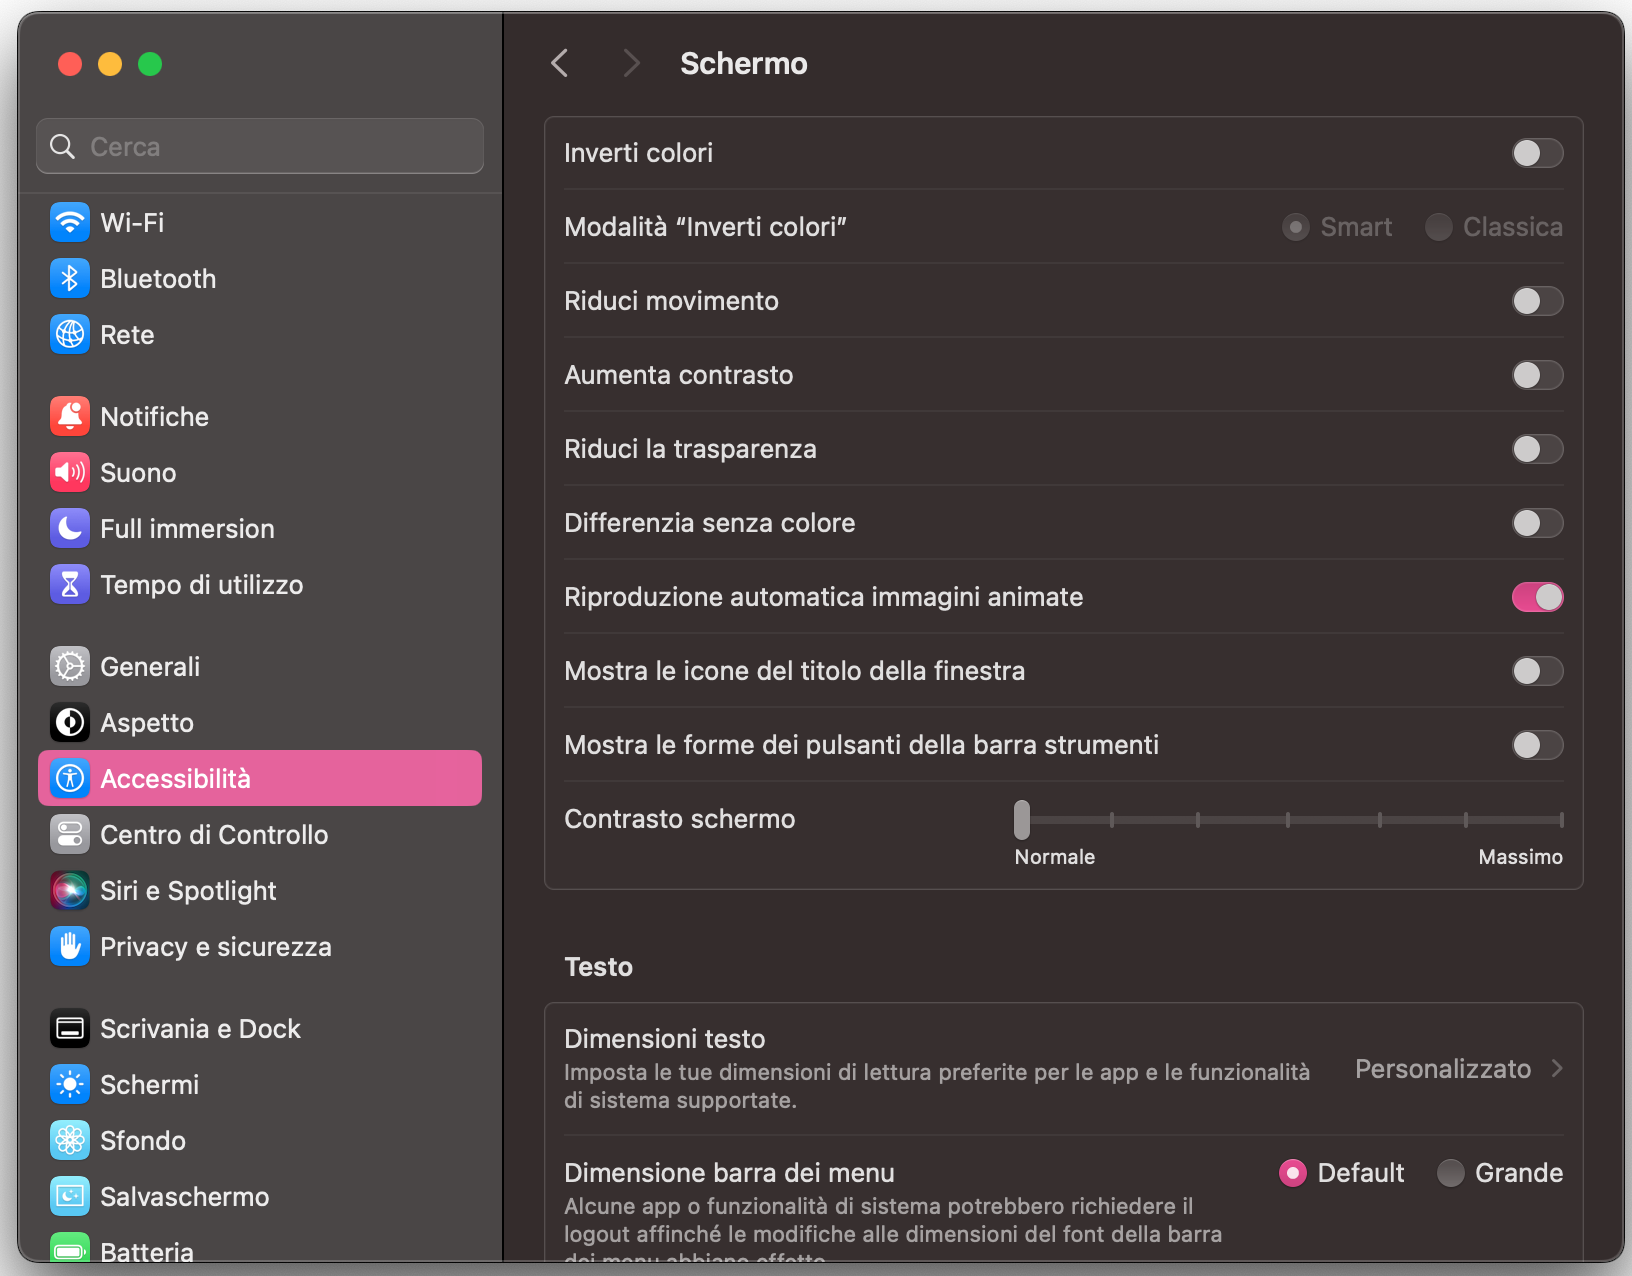Image resolution: width=1632 pixels, height=1276 pixels.
Task: Enable the Inverti colori toggle
Action: point(1537,153)
